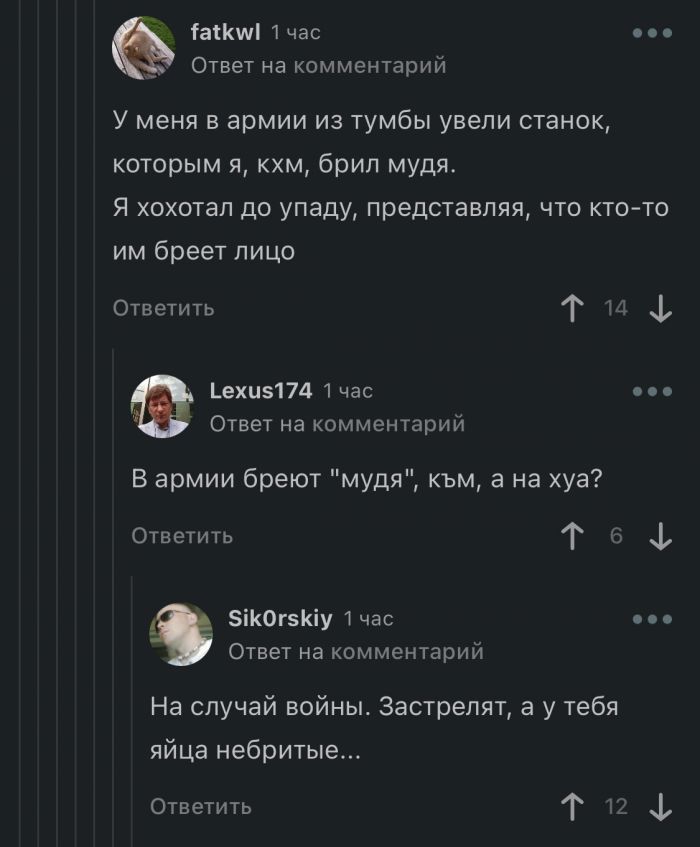The image size is (700, 847).
Task: Reply to Lexus174's comment
Action: [182, 536]
